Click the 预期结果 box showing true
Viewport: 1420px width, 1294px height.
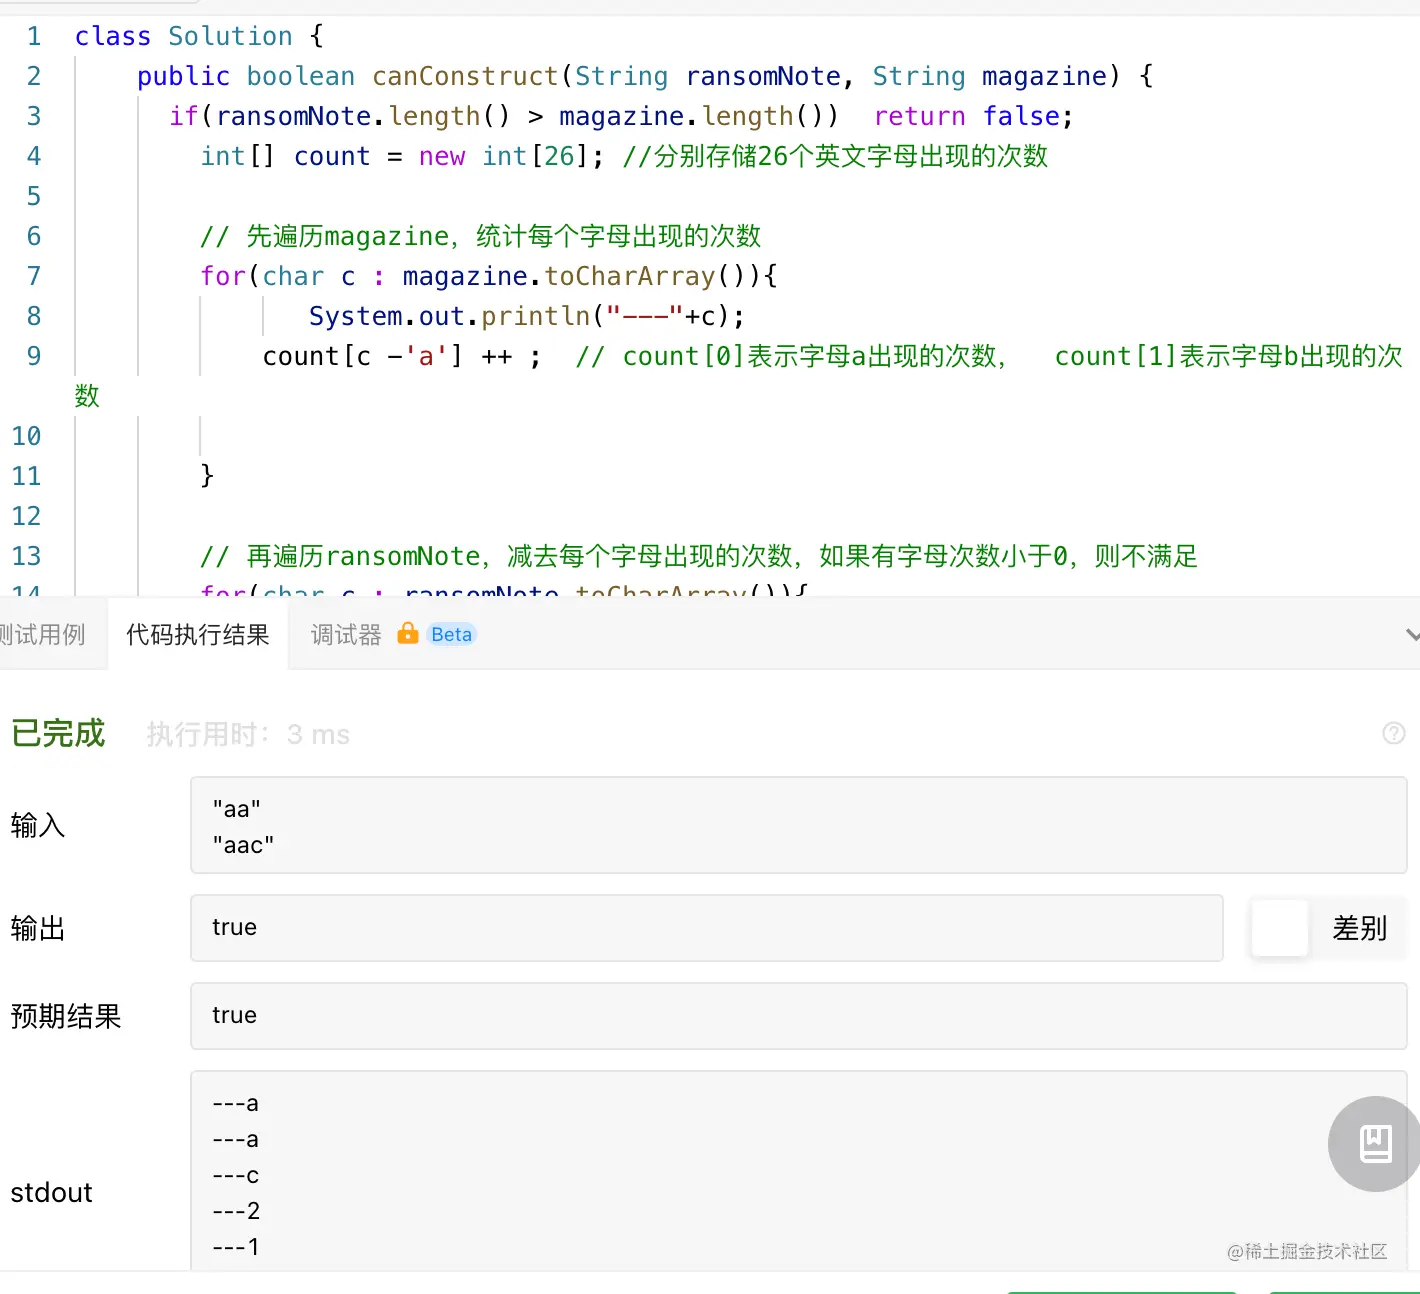(x=799, y=1016)
